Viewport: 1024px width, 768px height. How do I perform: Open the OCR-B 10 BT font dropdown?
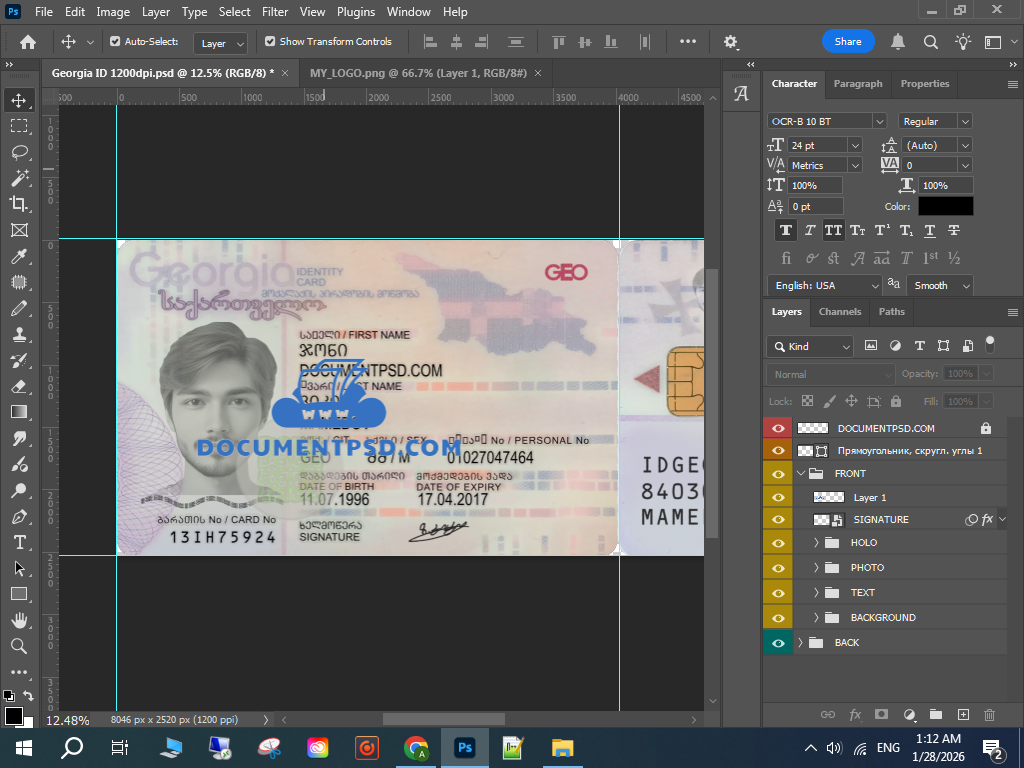point(879,121)
